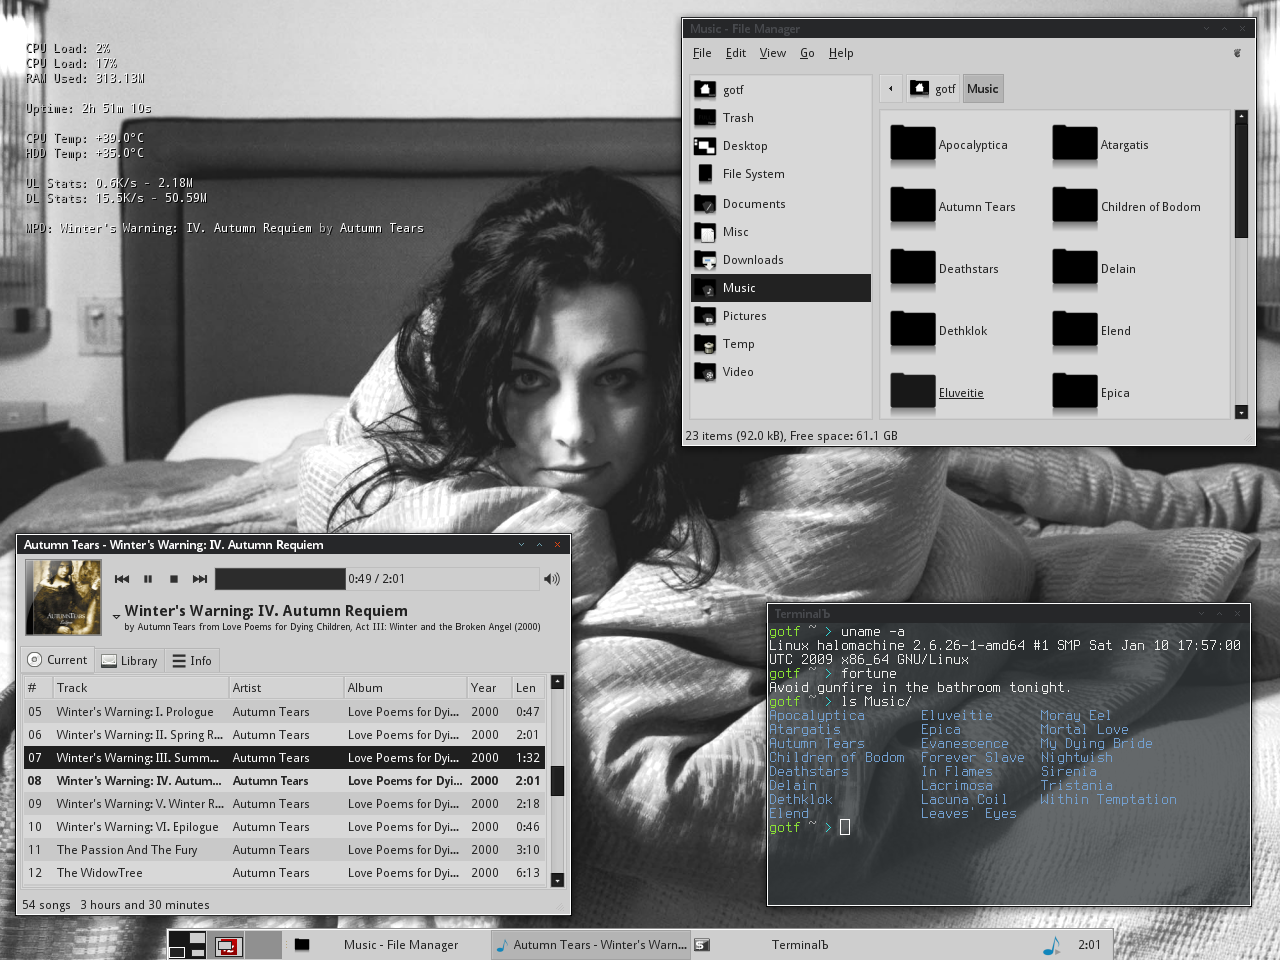Open the Atargatis folder

pos(1100,145)
